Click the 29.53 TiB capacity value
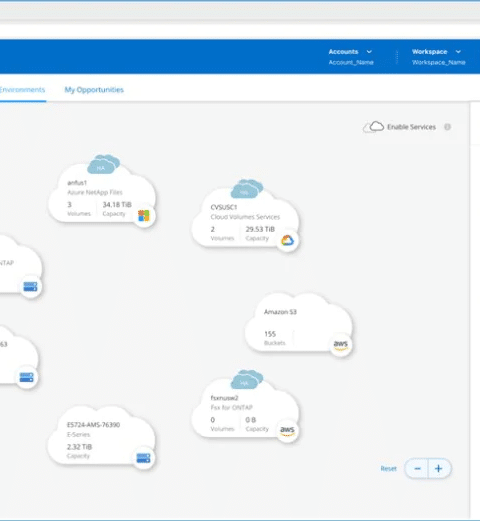 click(260, 229)
